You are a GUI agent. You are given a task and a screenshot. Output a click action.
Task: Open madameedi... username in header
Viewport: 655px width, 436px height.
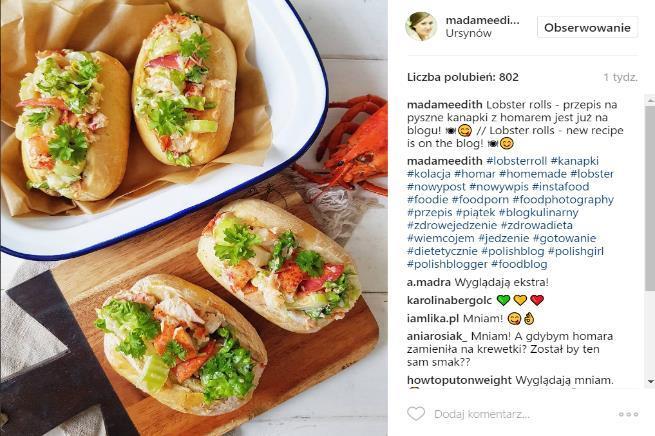(482, 20)
